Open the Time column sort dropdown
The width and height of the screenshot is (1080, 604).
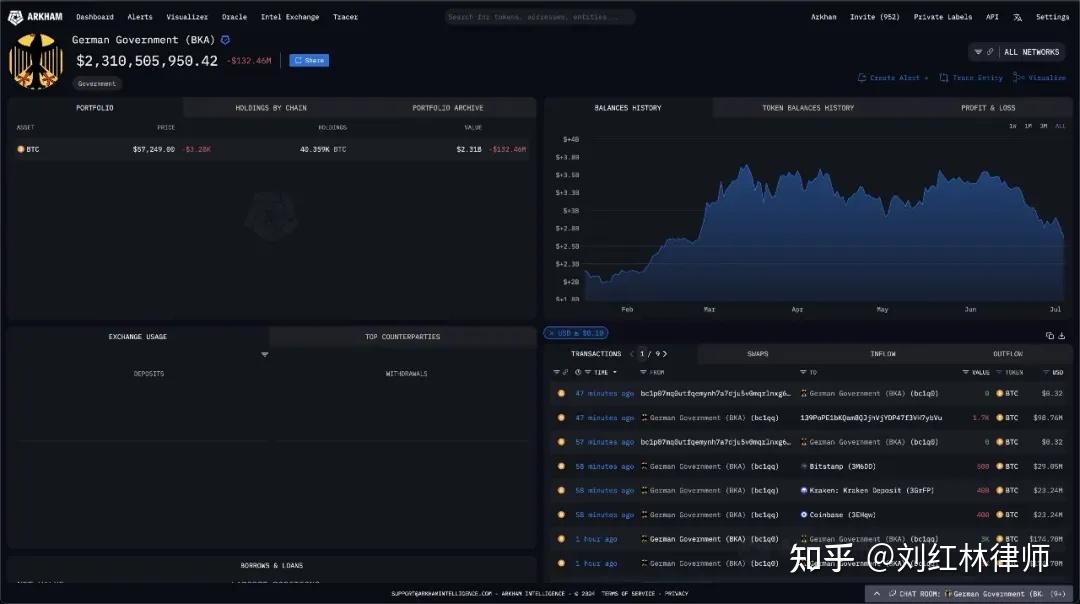coord(614,373)
